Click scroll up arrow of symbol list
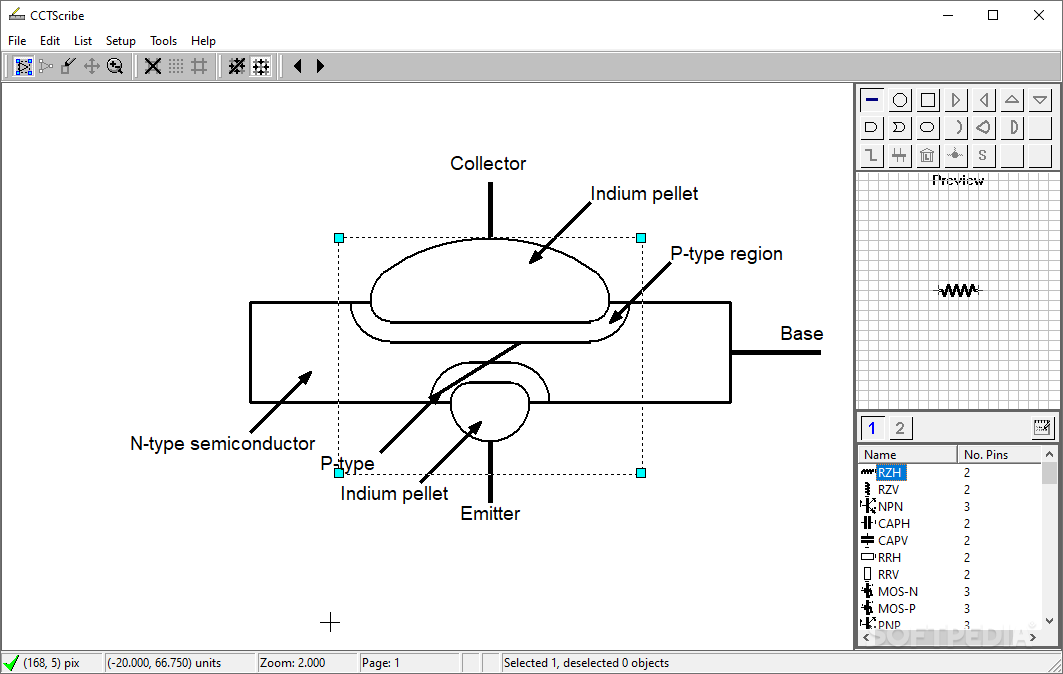The image size is (1063, 674). [x=1049, y=454]
